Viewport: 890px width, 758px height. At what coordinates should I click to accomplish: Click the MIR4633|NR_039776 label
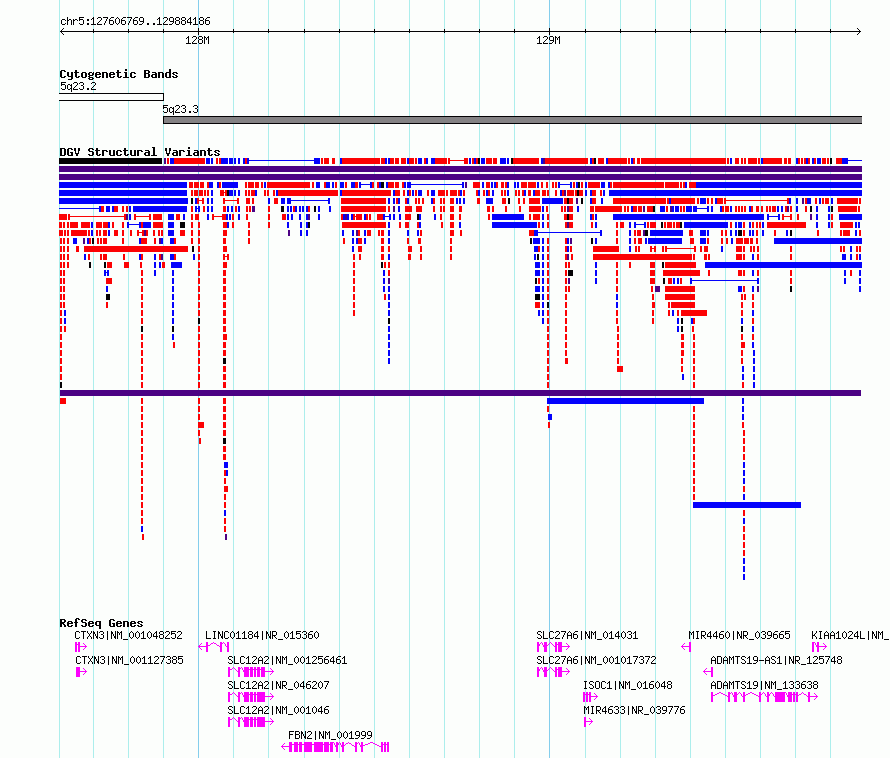coord(634,710)
